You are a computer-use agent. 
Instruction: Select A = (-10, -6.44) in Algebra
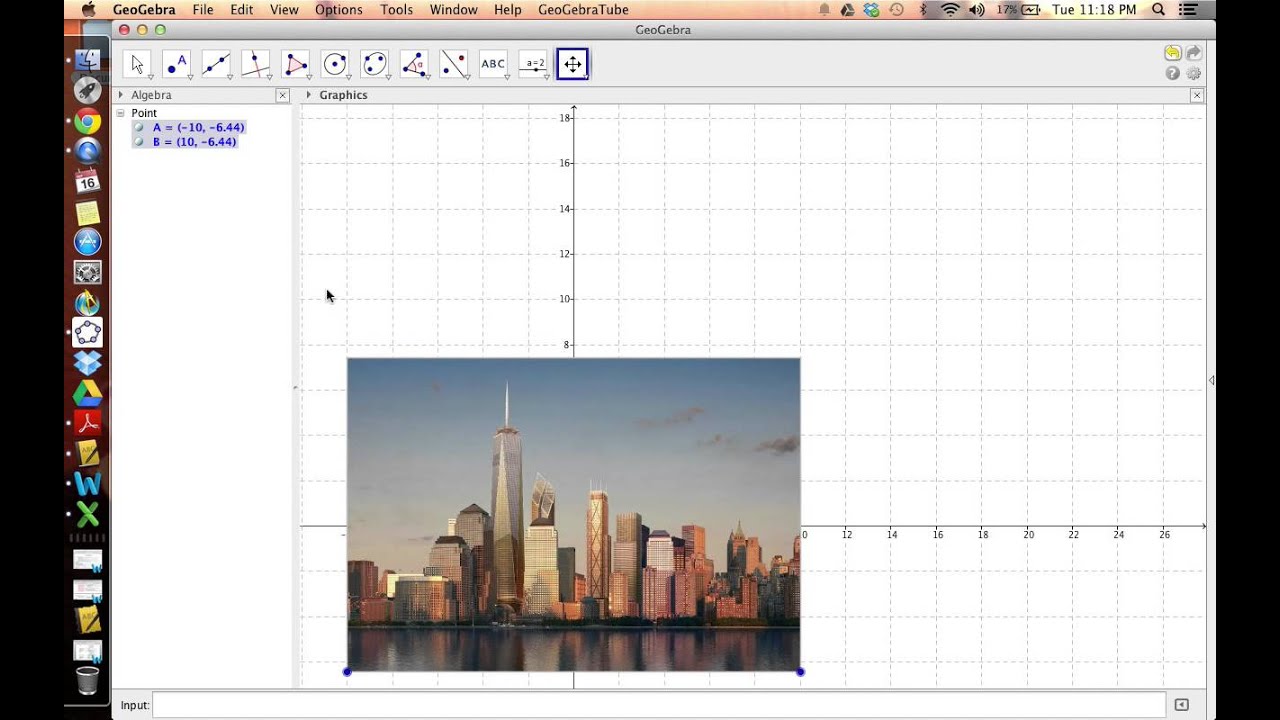point(198,128)
